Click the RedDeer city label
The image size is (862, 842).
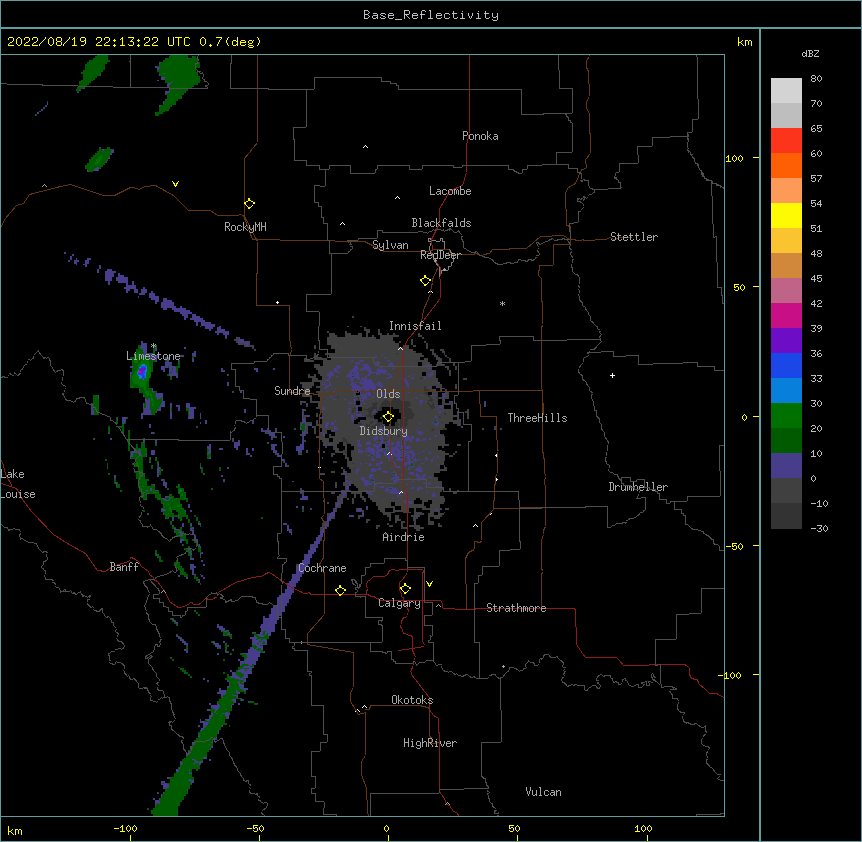[440, 255]
